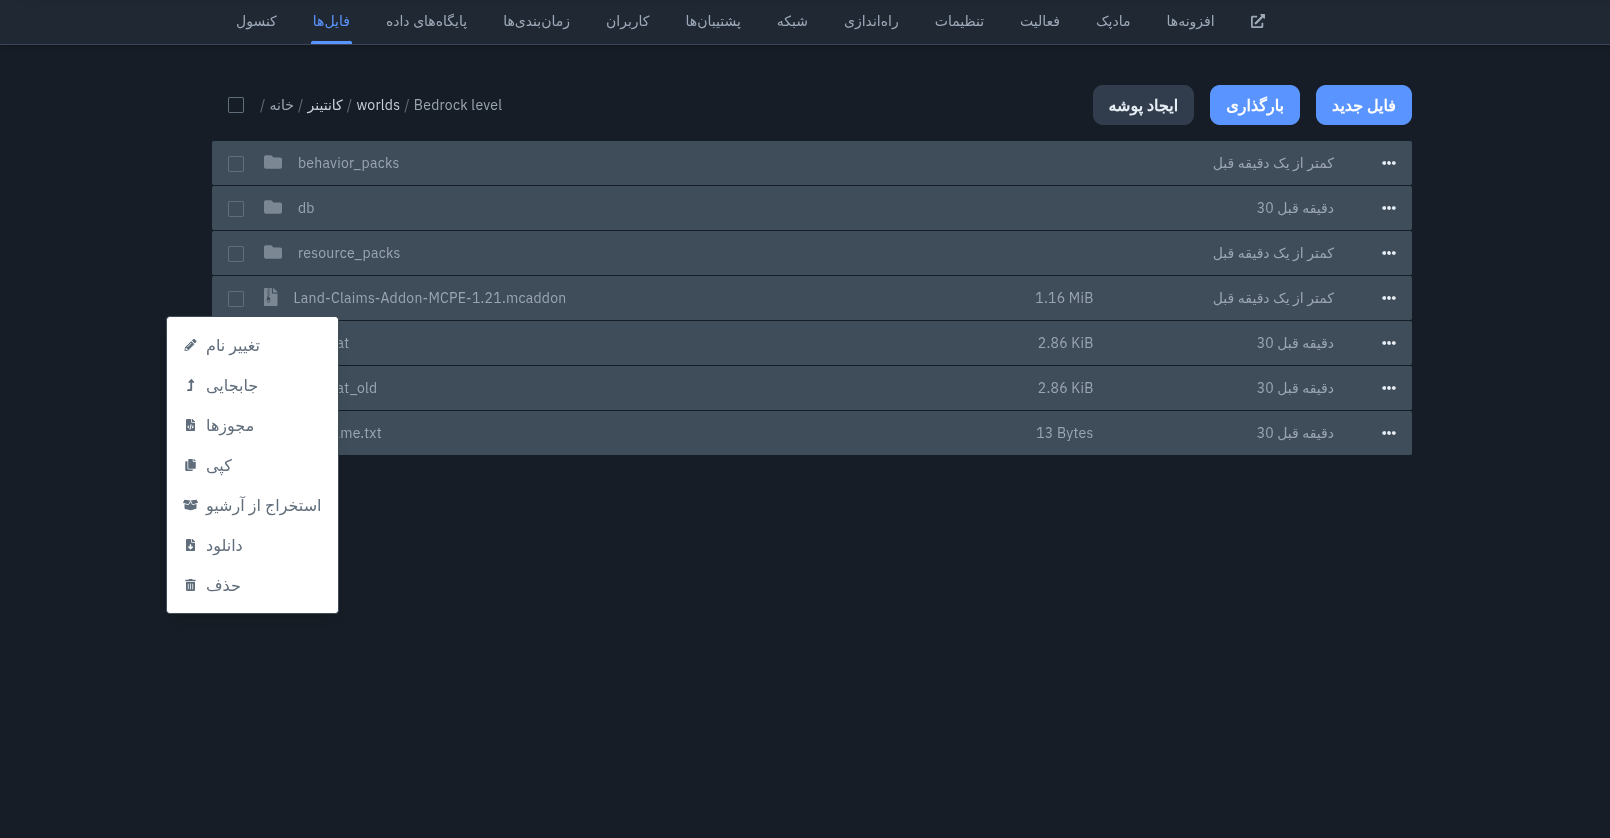Viewport: 1610px width, 838px height.
Task: Click the Bedrock level breadcrumb text
Action: tap(458, 105)
